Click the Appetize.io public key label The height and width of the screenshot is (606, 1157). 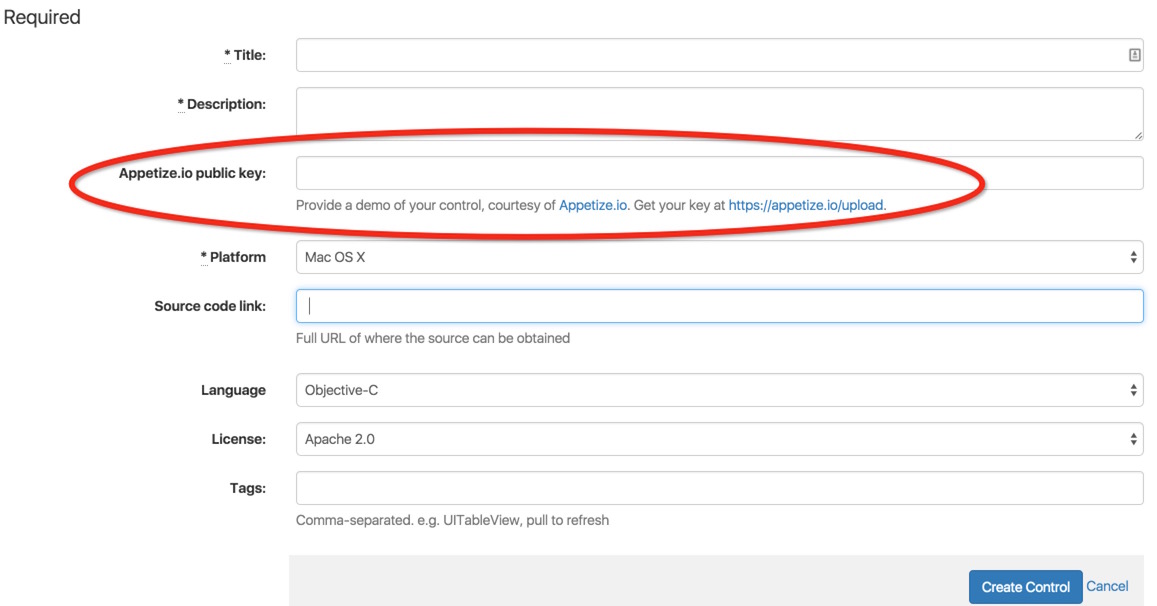point(192,173)
